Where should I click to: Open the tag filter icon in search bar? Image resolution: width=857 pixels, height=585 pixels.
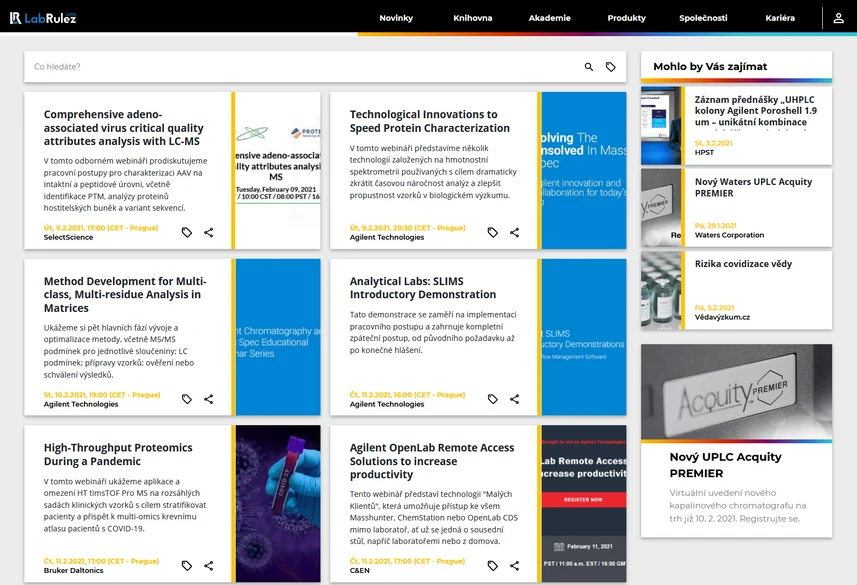click(611, 67)
